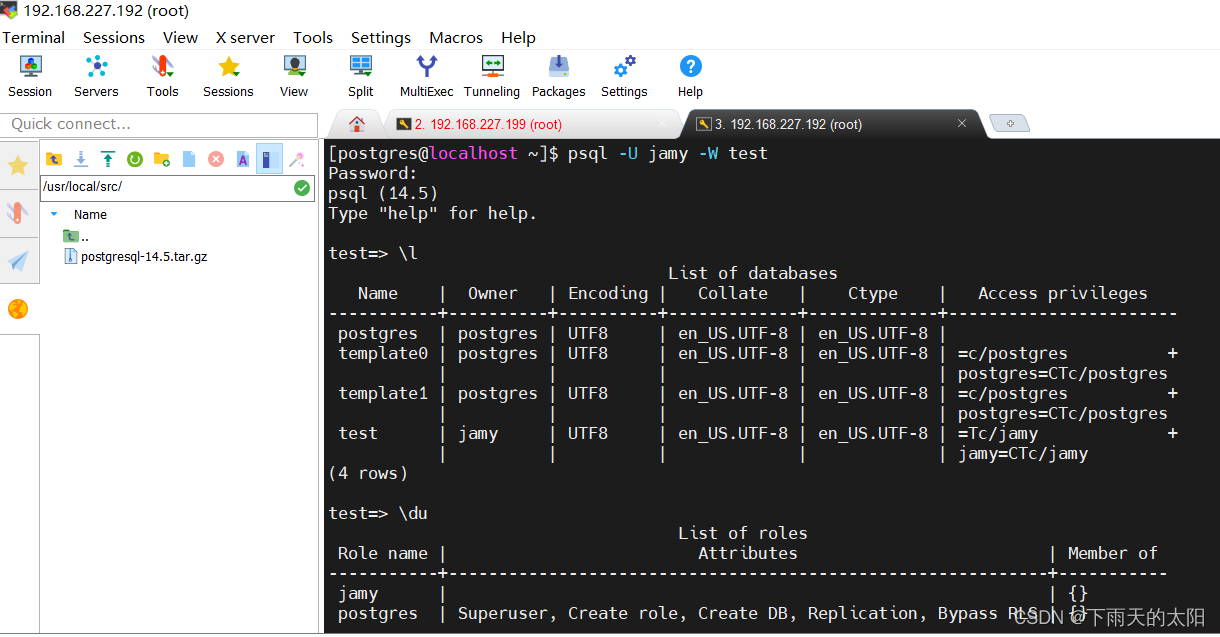The height and width of the screenshot is (637, 1220).
Task: Confirm path with green checkmark icon
Action: tap(302, 188)
